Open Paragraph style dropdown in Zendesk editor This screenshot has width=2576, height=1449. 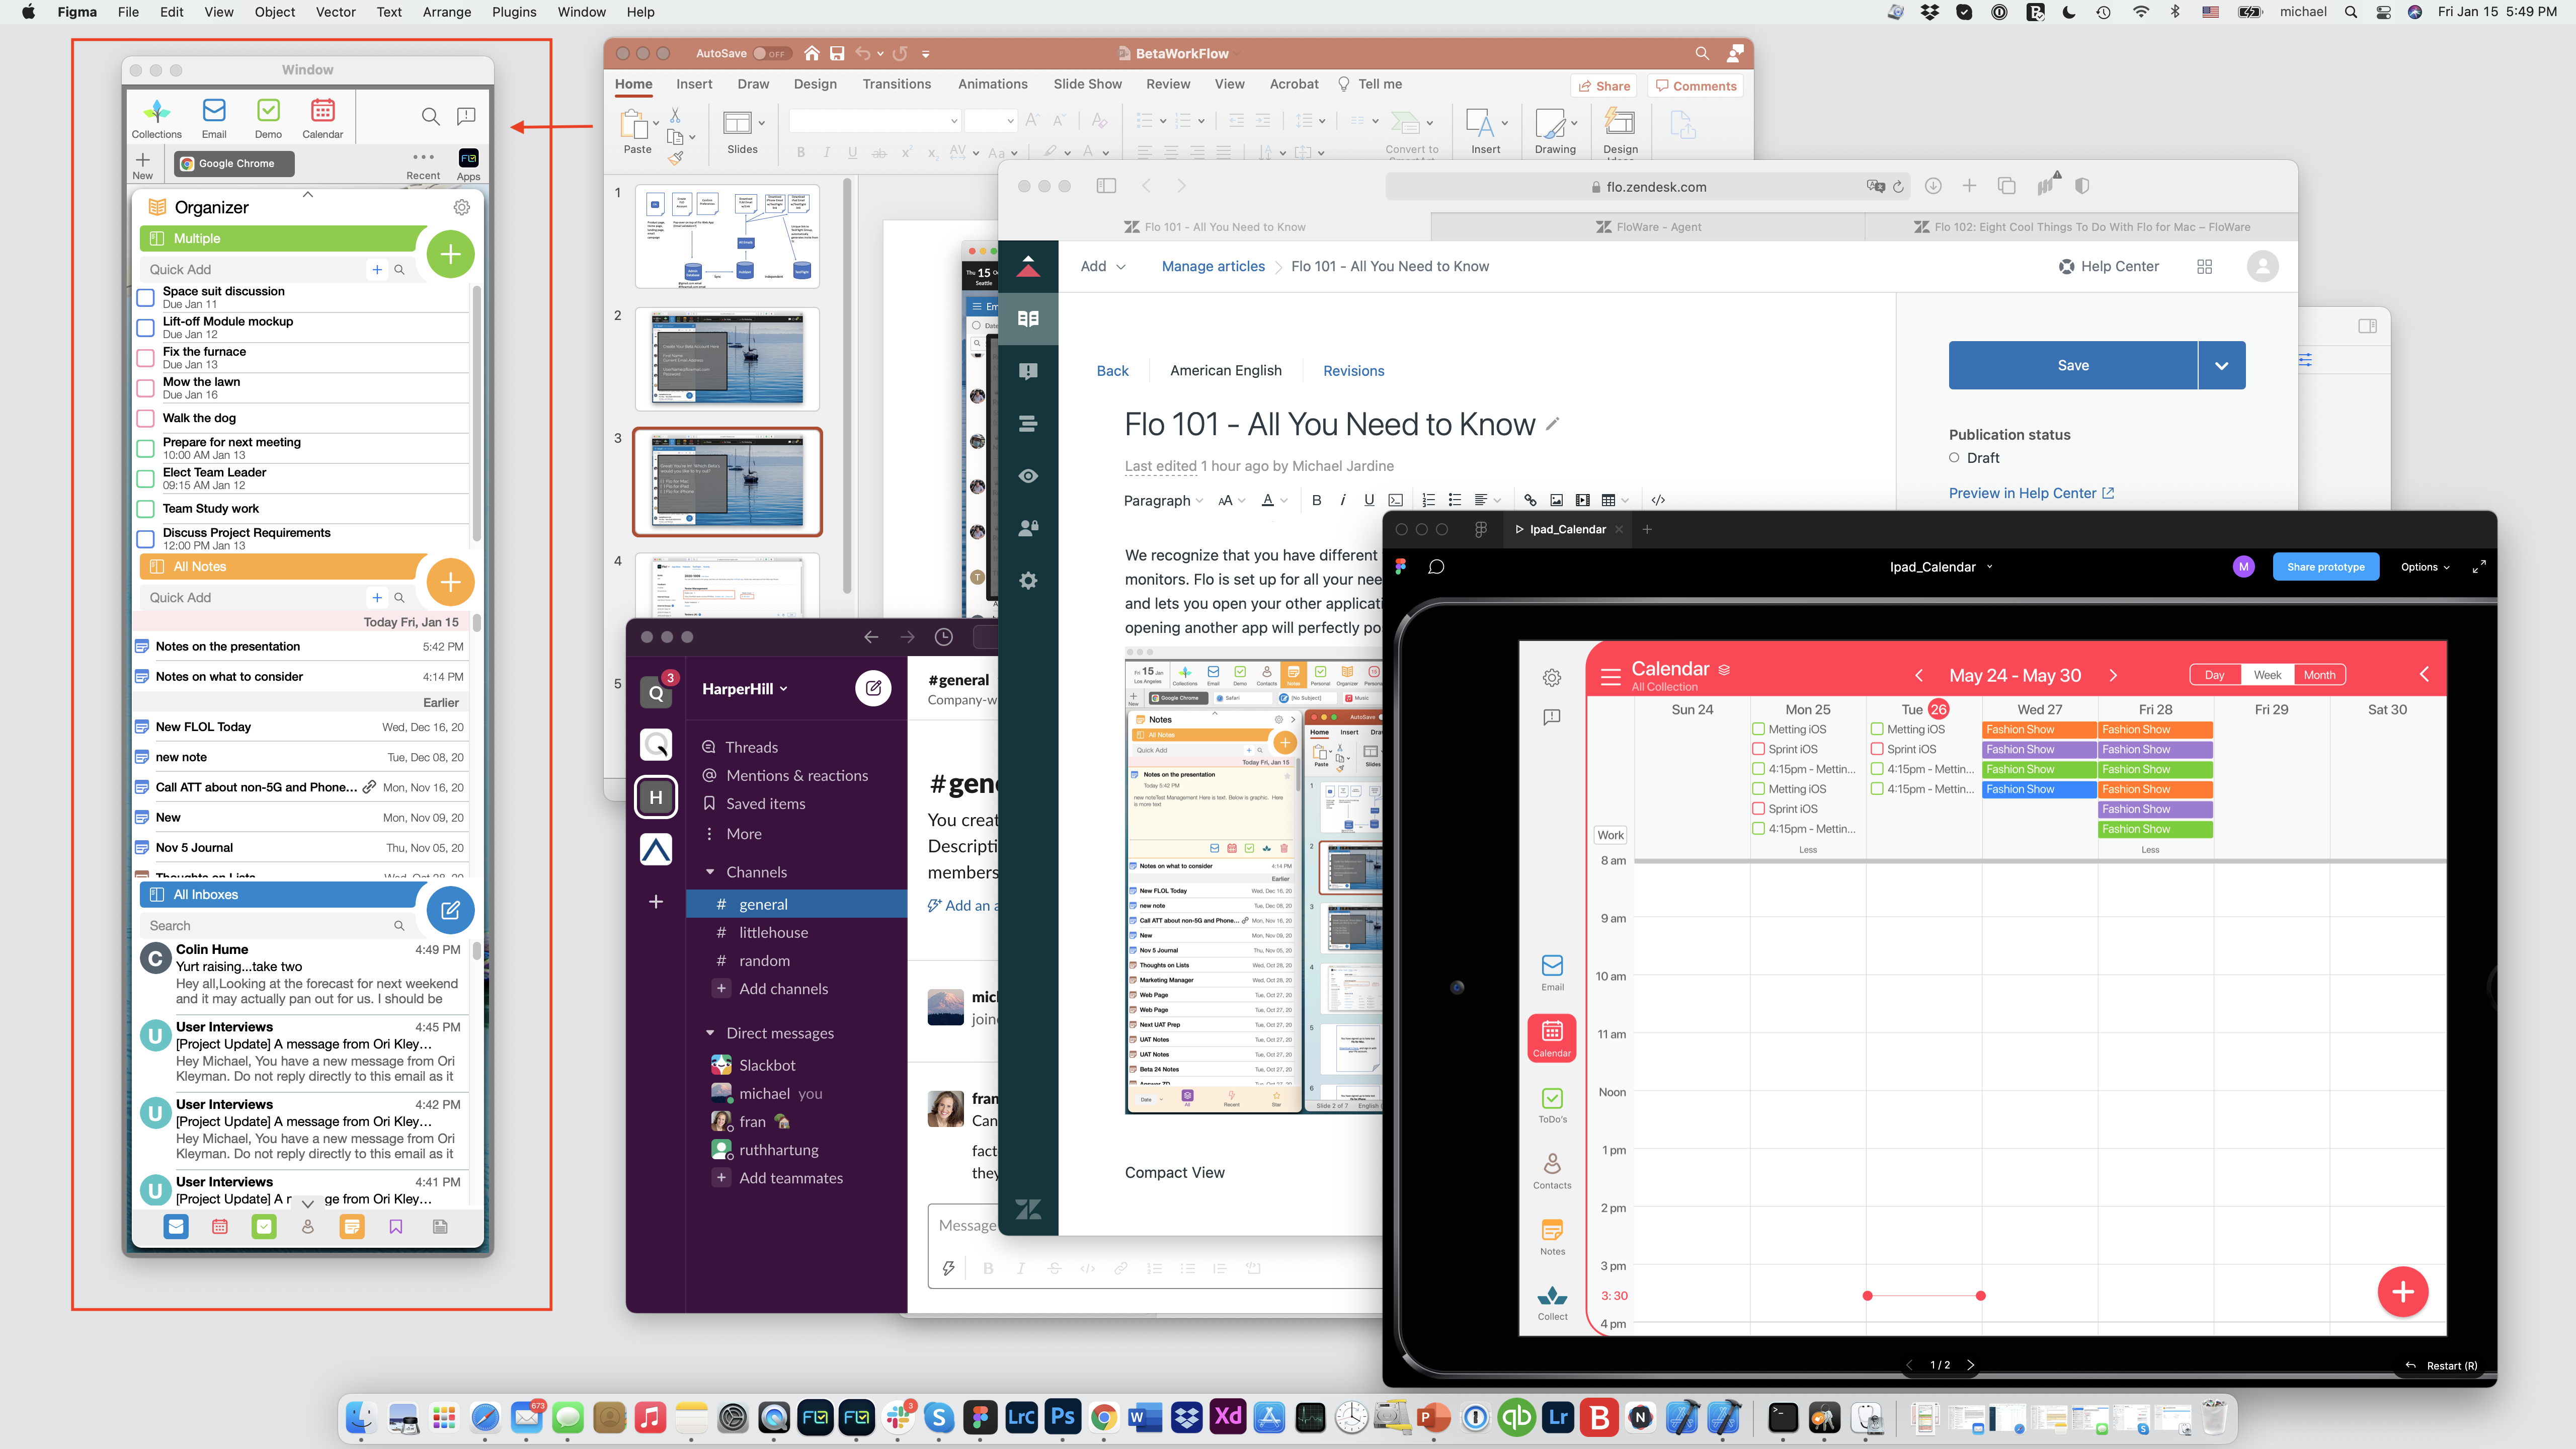(x=1164, y=500)
